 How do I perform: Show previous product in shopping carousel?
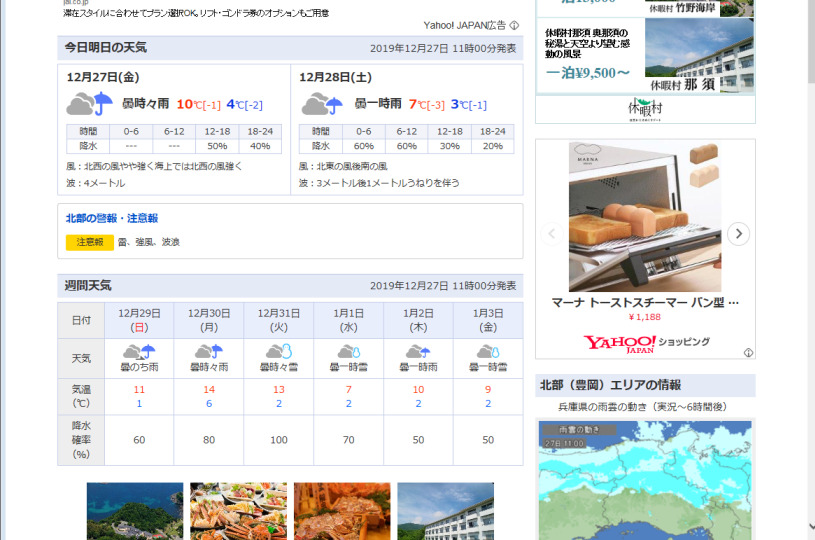point(552,234)
